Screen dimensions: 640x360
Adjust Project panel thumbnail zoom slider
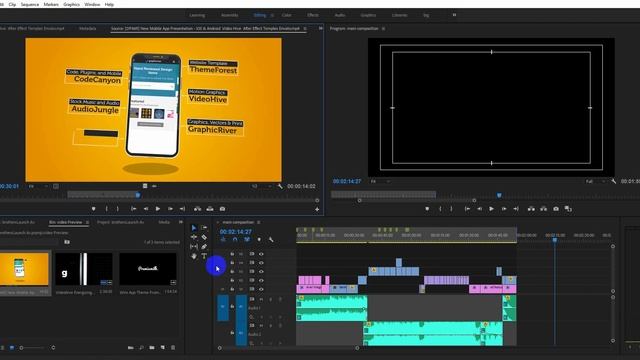pos(21,348)
